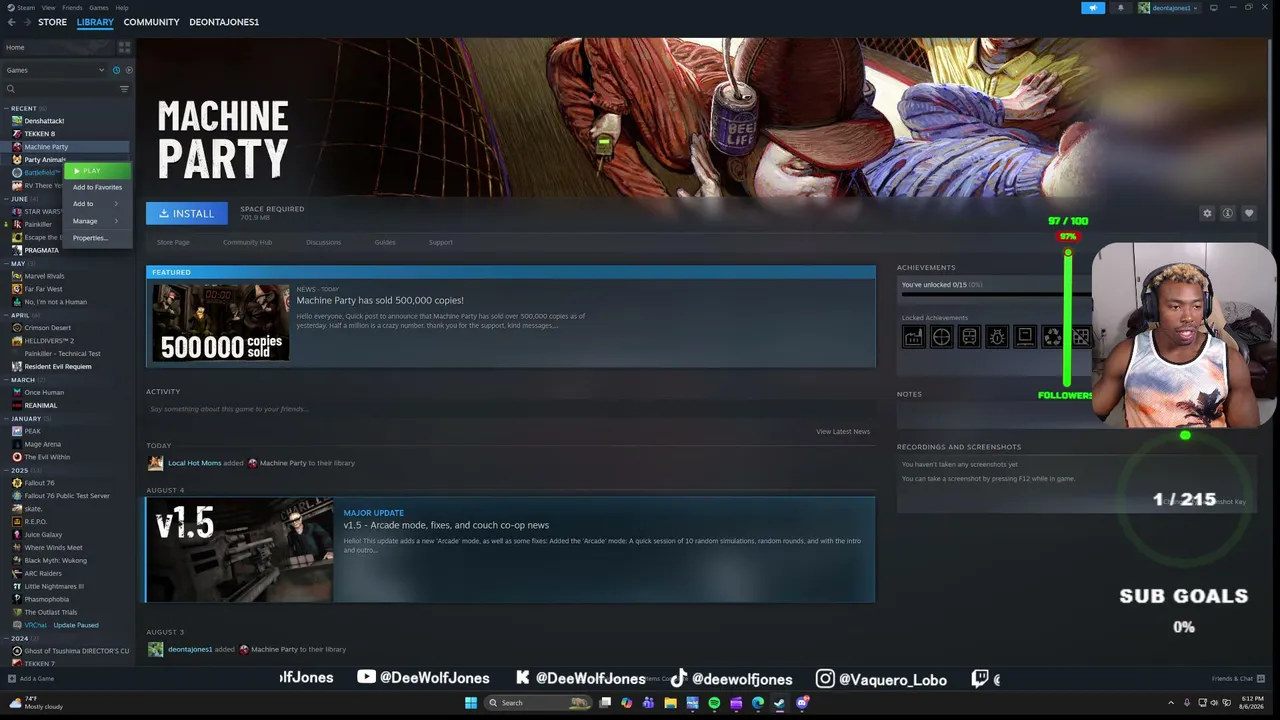This screenshot has width=1280, height=720.
Task: Favorite the game with heart icon
Action: (1248, 213)
